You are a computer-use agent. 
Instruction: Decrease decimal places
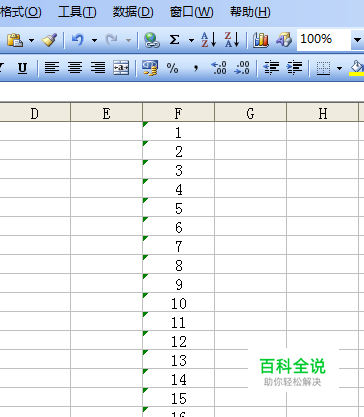242,68
